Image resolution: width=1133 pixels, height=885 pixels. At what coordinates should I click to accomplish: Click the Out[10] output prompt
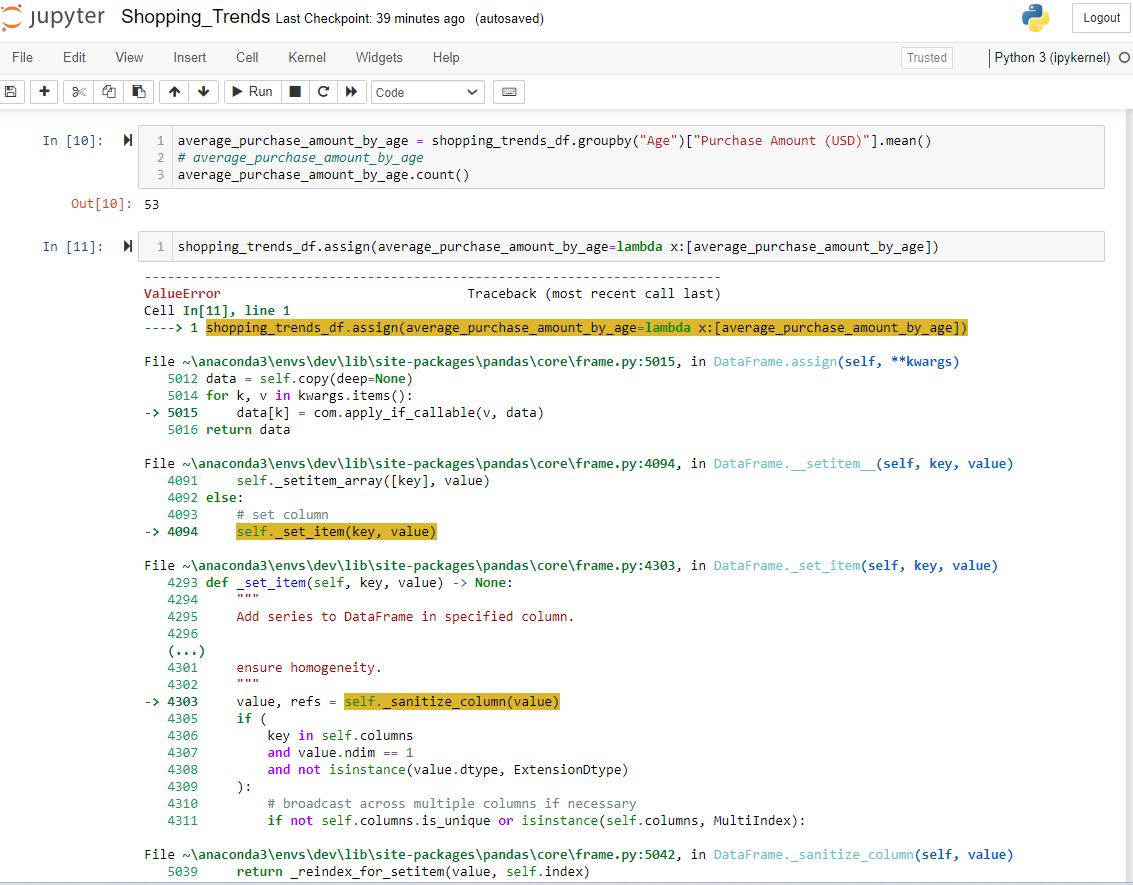click(x=101, y=204)
